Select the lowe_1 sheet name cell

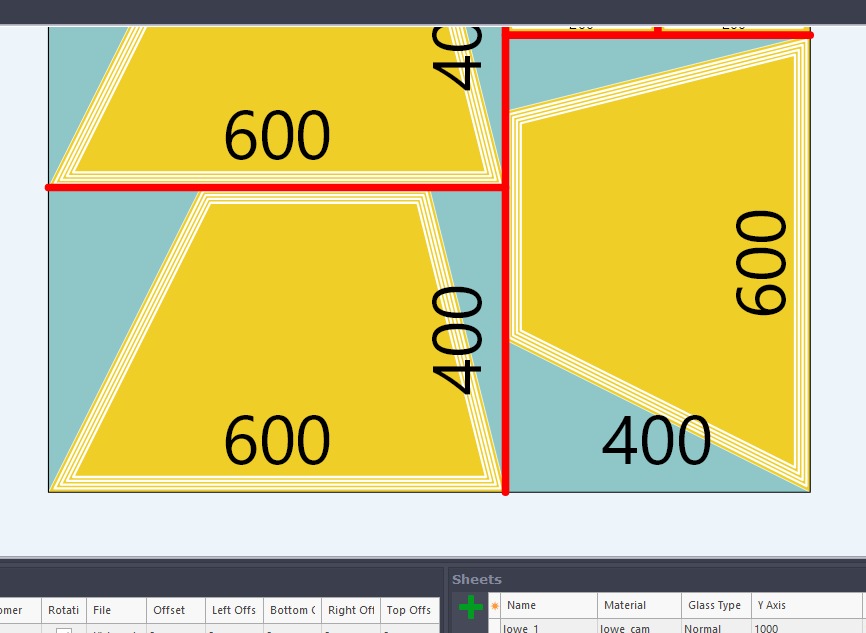point(548,628)
